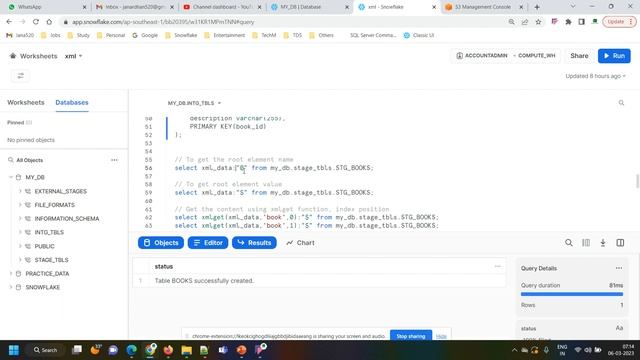Open the xml worksheet name dropdown
640x360 pixels.
click(x=73, y=56)
